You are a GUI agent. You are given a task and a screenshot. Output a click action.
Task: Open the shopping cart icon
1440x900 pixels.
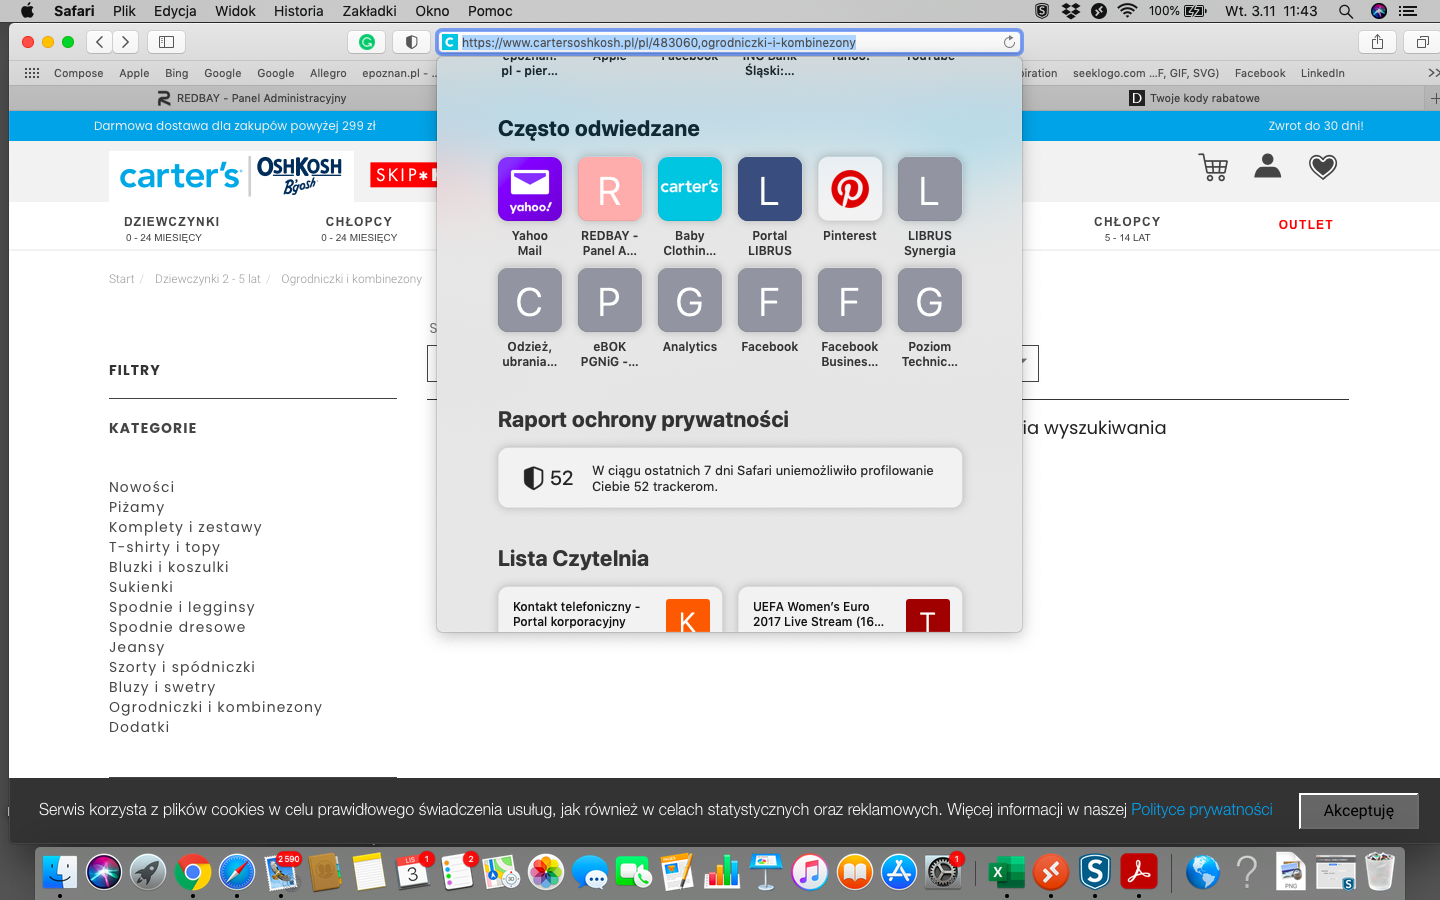click(1213, 167)
